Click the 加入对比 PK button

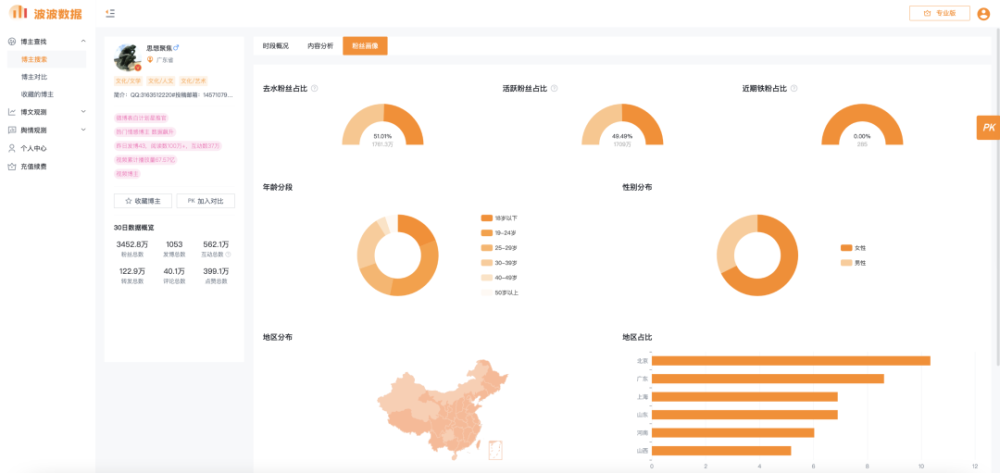click(205, 201)
